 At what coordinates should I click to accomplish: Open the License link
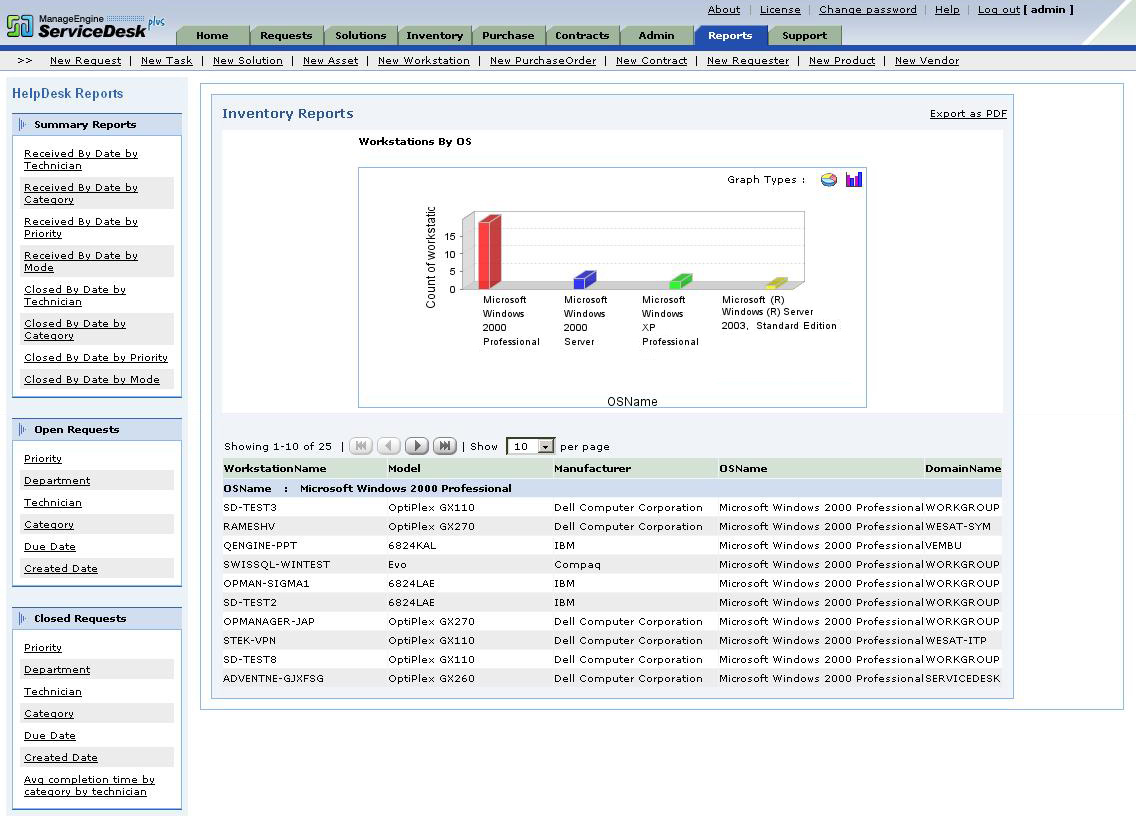pos(780,9)
